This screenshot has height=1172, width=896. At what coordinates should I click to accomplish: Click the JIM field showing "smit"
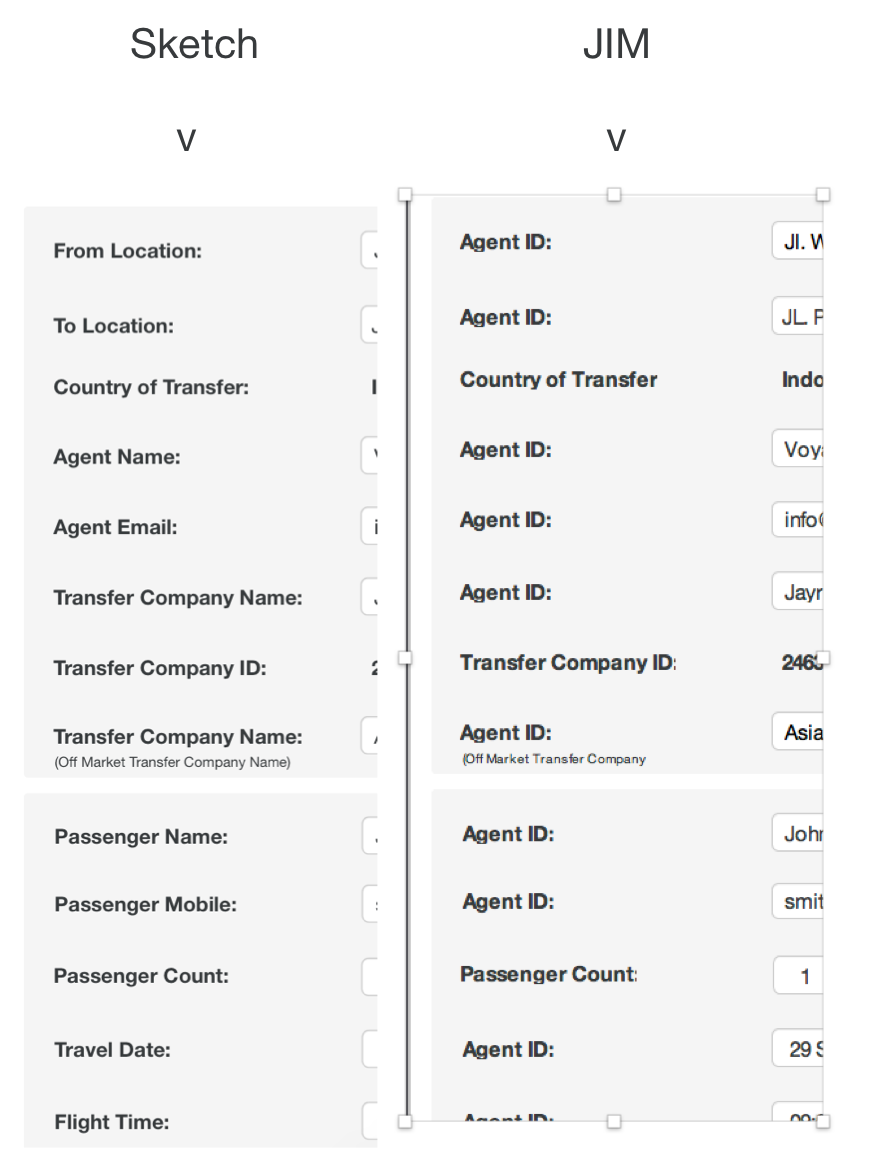tap(798, 901)
